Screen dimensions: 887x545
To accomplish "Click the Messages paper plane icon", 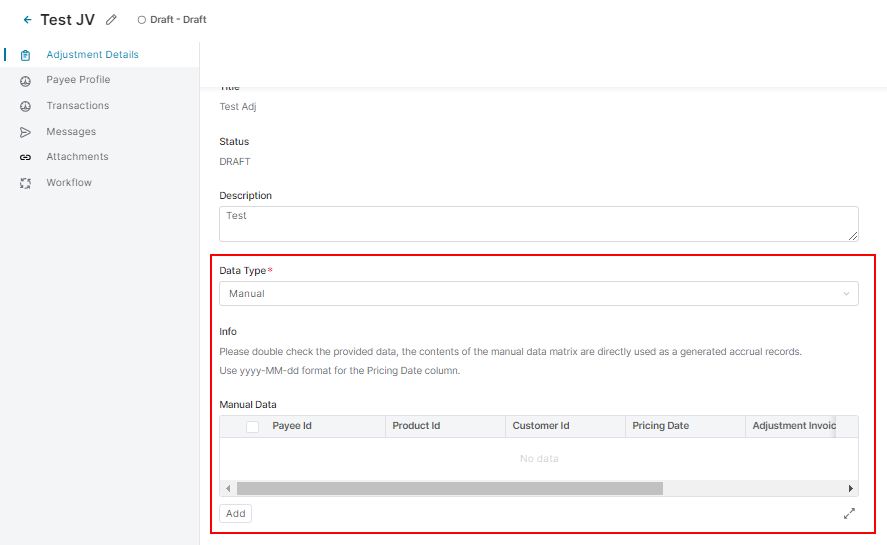I will pyautogui.click(x=25, y=132).
